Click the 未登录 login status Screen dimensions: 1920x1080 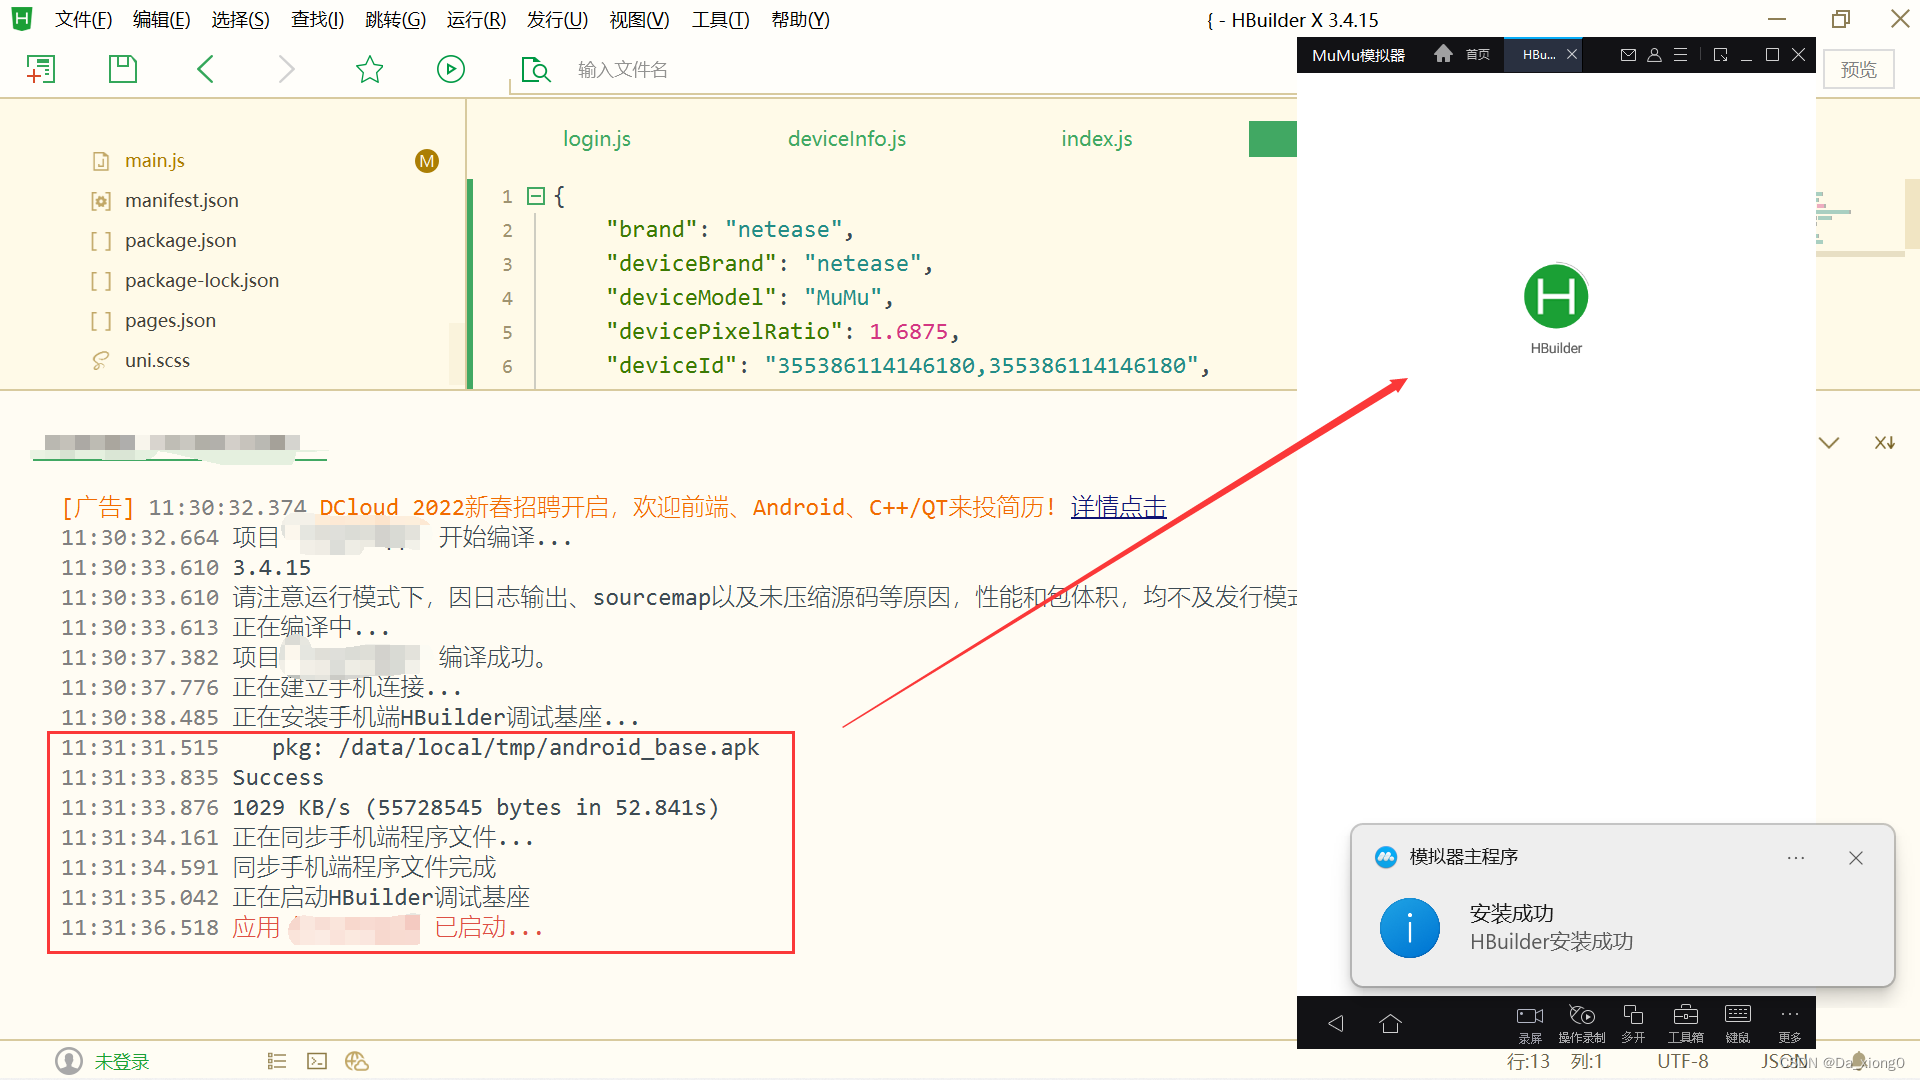pos(122,1062)
